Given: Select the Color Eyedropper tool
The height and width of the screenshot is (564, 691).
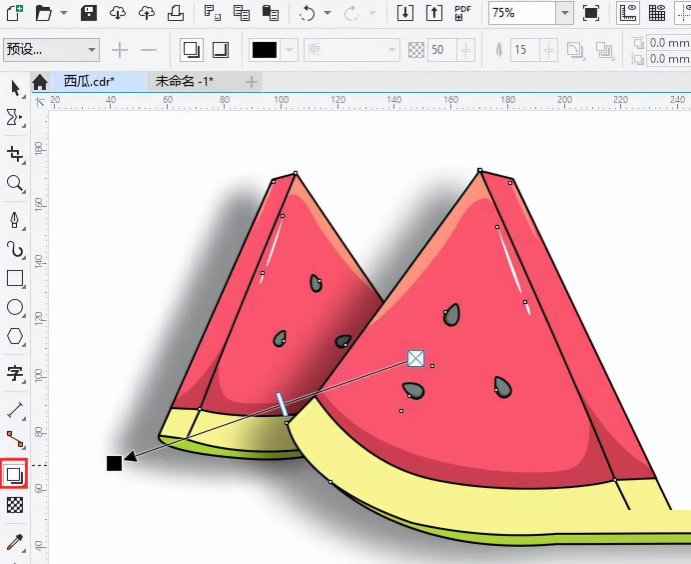Looking at the screenshot, I should pos(15,542).
